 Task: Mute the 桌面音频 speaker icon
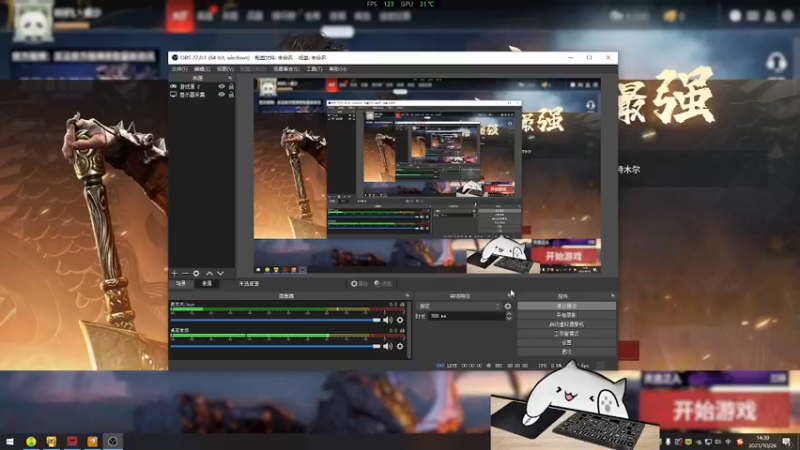[x=388, y=346]
